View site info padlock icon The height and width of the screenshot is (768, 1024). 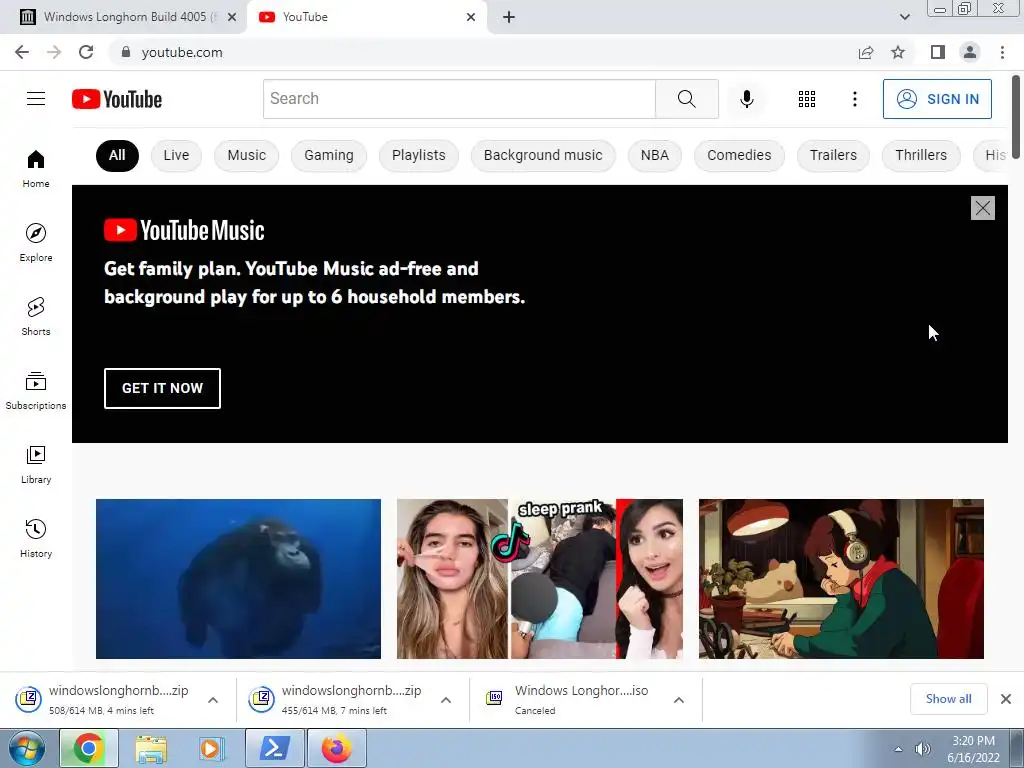126,52
